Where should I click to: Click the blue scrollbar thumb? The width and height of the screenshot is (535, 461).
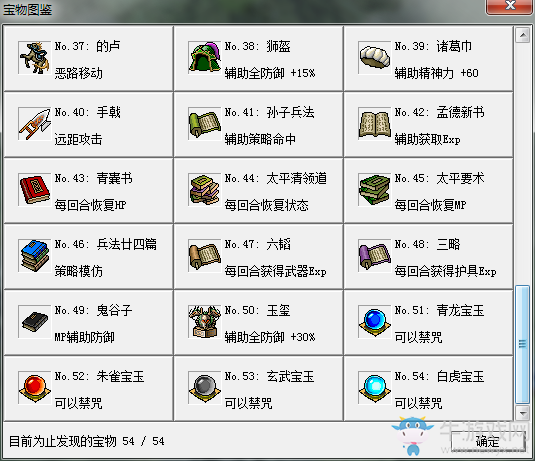522,344
